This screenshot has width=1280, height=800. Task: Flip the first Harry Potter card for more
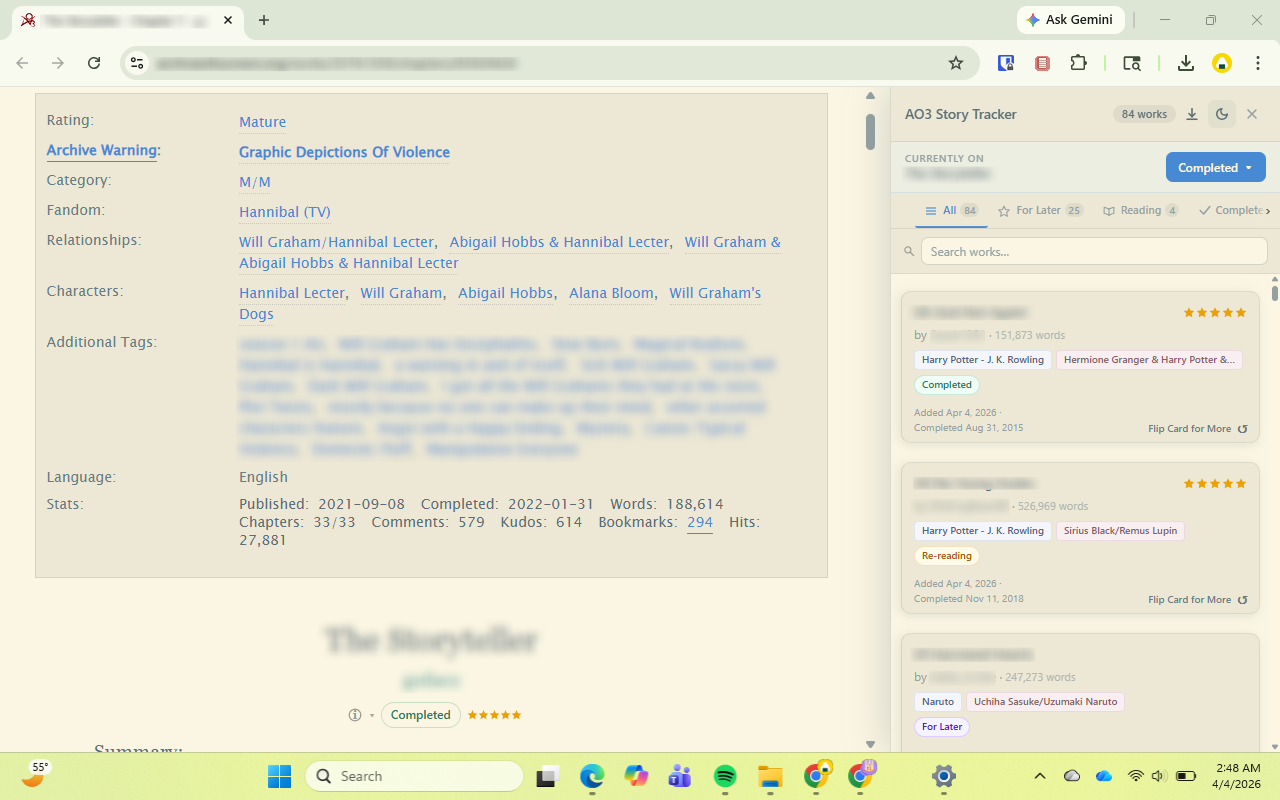point(1198,429)
